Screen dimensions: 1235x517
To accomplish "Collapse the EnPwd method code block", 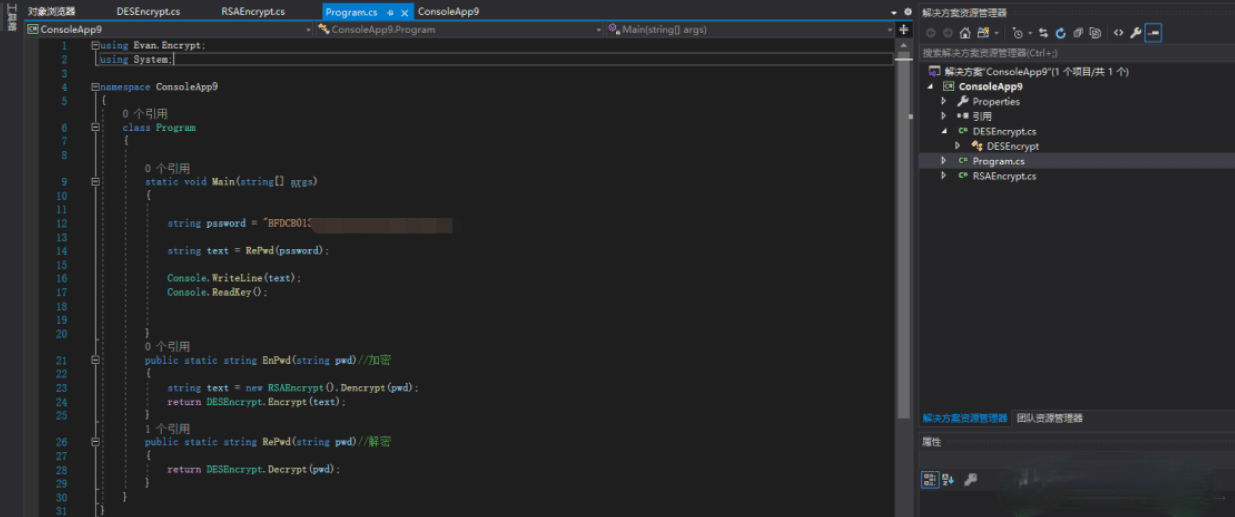I will (95, 360).
